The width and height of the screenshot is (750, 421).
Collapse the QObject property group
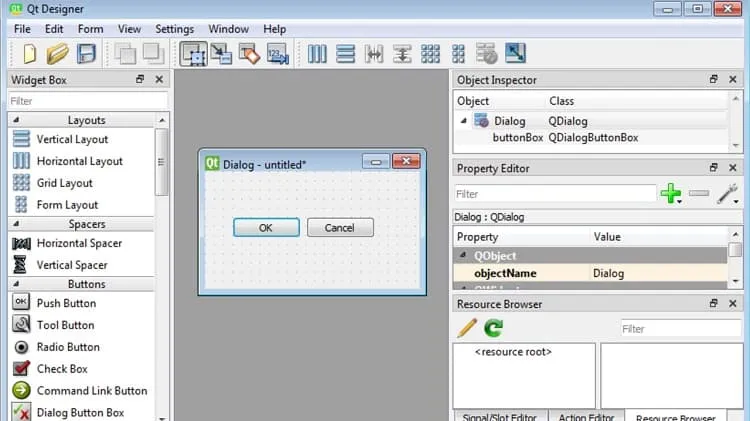[463, 255]
